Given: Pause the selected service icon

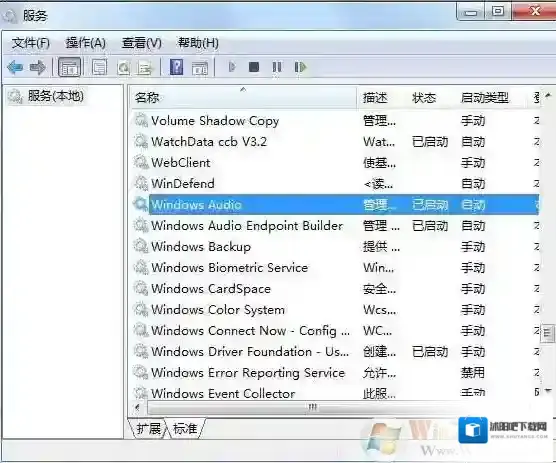Looking at the screenshot, I should point(277,67).
